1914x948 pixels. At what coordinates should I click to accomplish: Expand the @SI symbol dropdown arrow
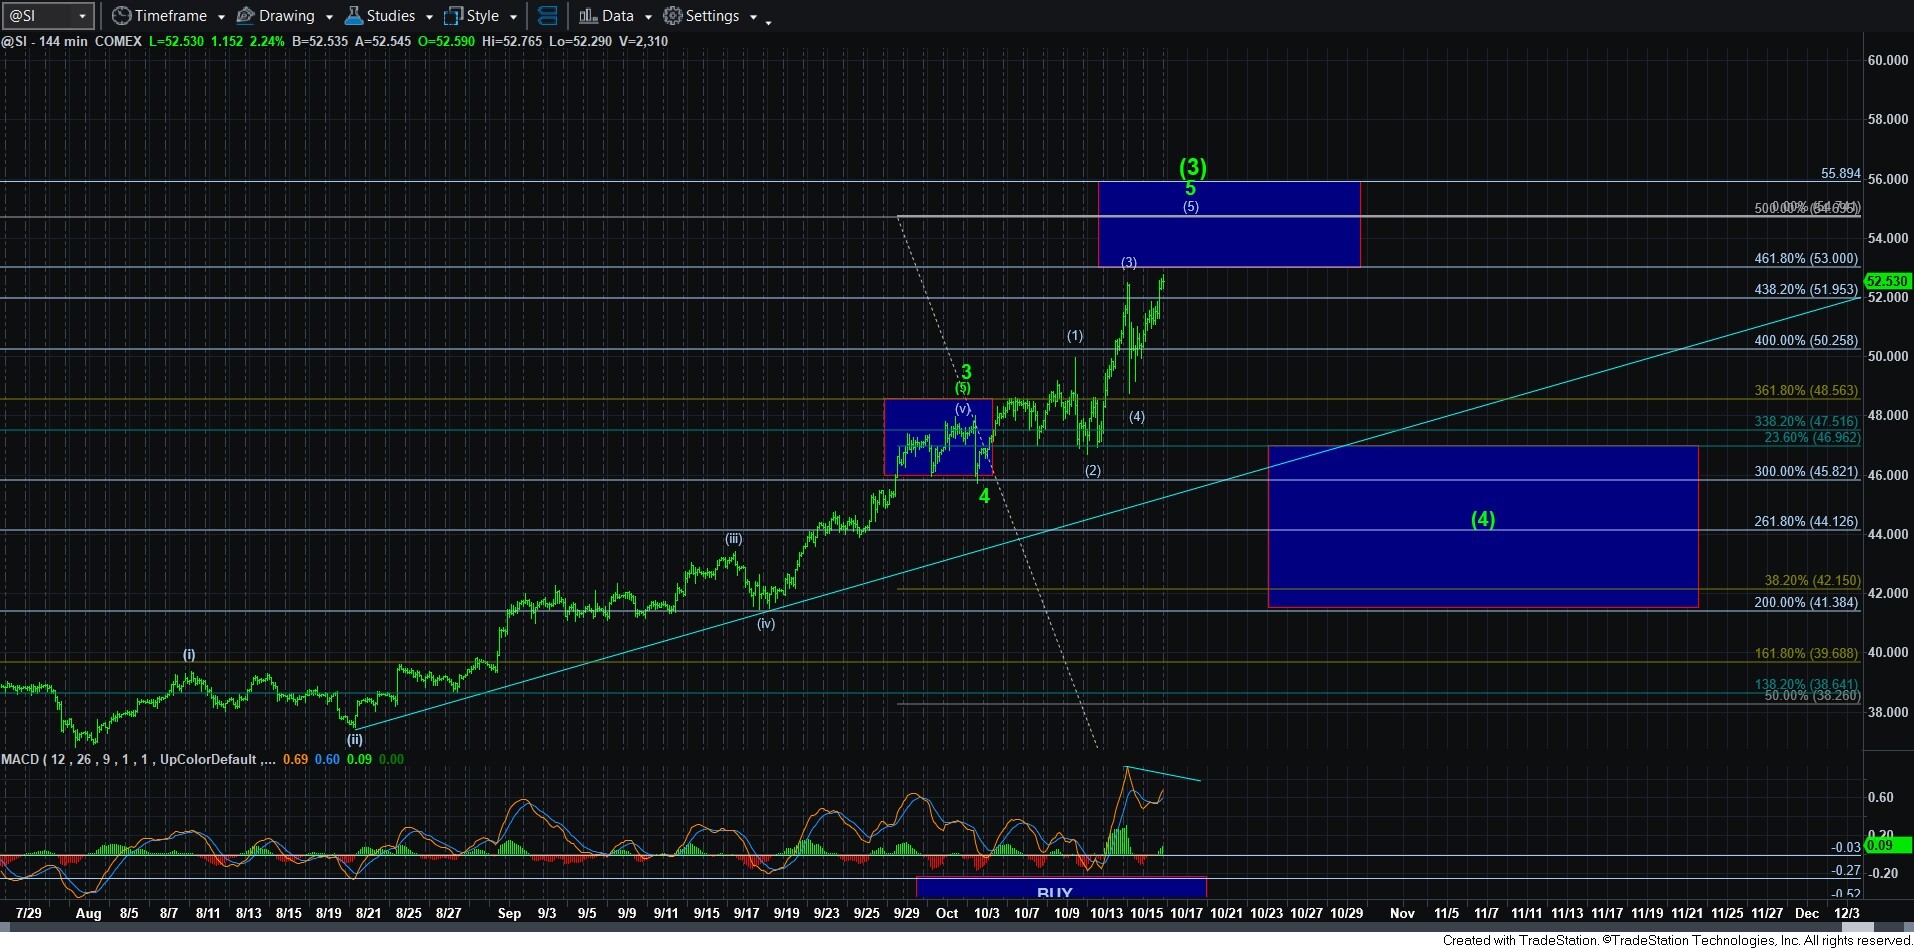pyautogui.click(x=82, y=16)
